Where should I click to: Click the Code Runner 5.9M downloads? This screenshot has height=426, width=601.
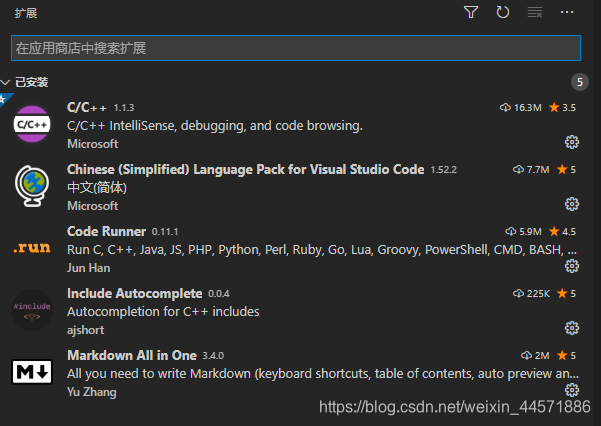523,232
